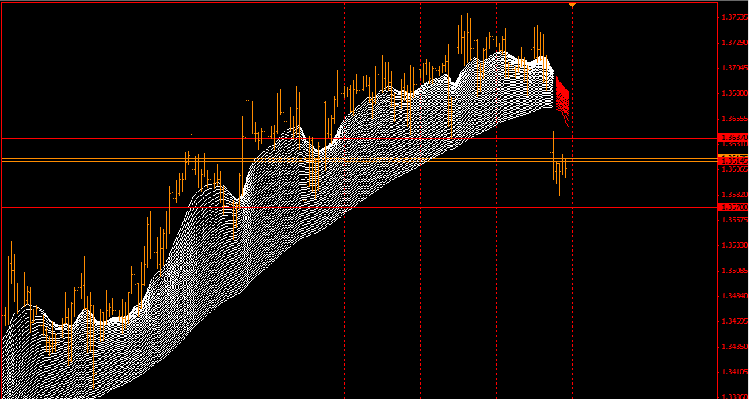Click the orange triangle marker atop the chart
The height and width of the screenshot is (399, 750).
tap(573, 5)
